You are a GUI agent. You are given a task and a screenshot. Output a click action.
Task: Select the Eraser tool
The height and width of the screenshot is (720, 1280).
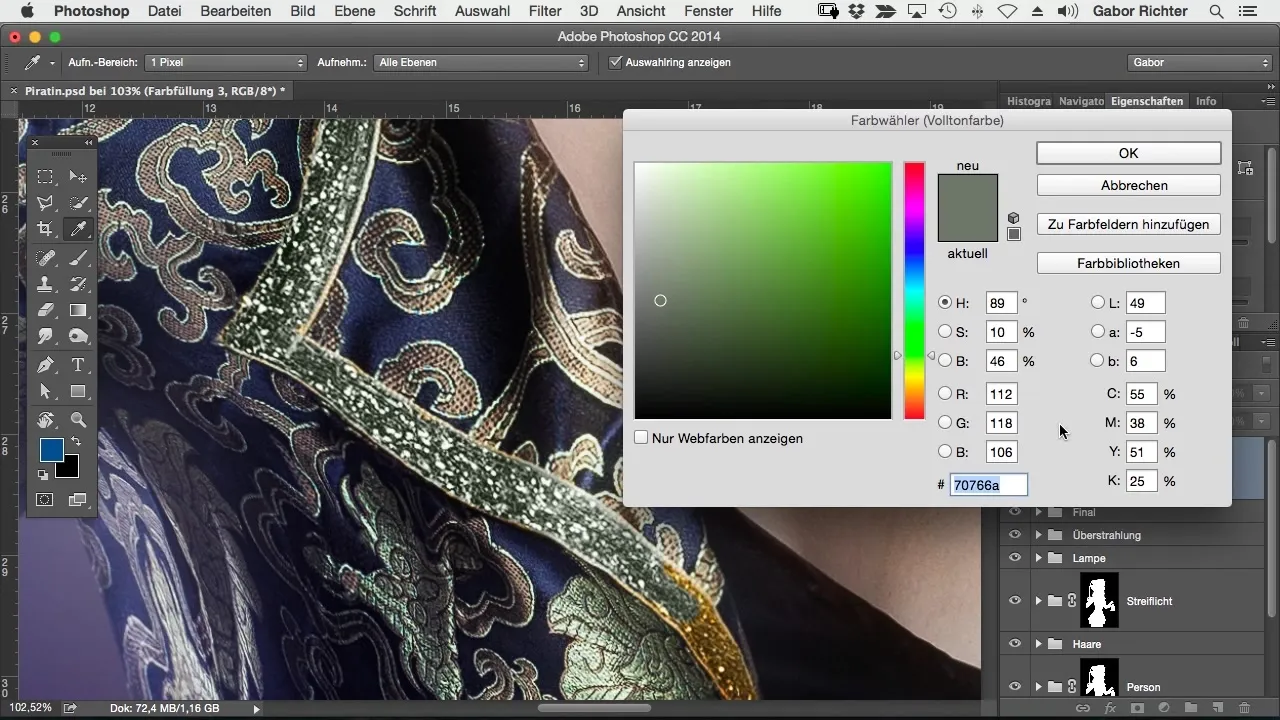46,311
